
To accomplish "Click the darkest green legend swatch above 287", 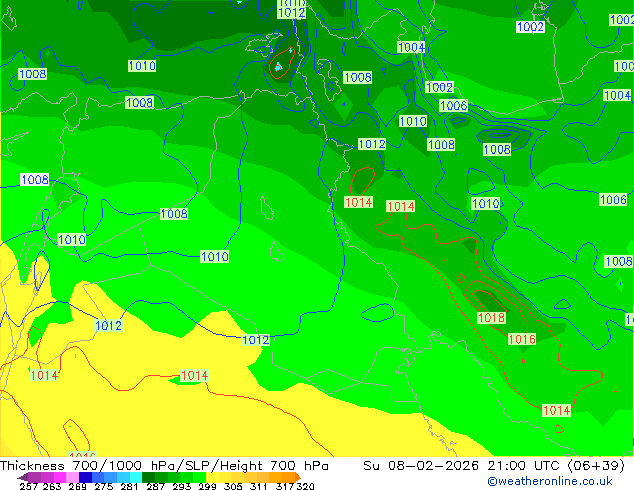I will pyautogui.click(x=148, y=477).
